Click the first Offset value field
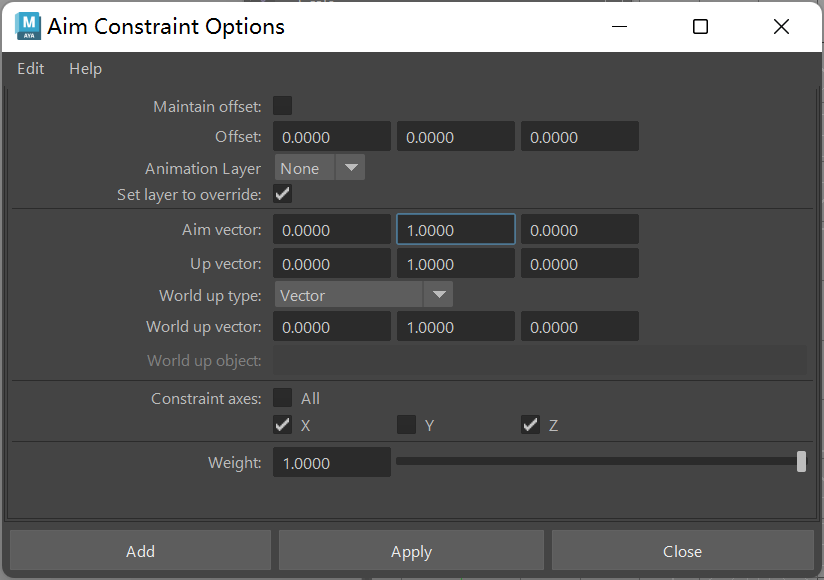 (331, 137)
